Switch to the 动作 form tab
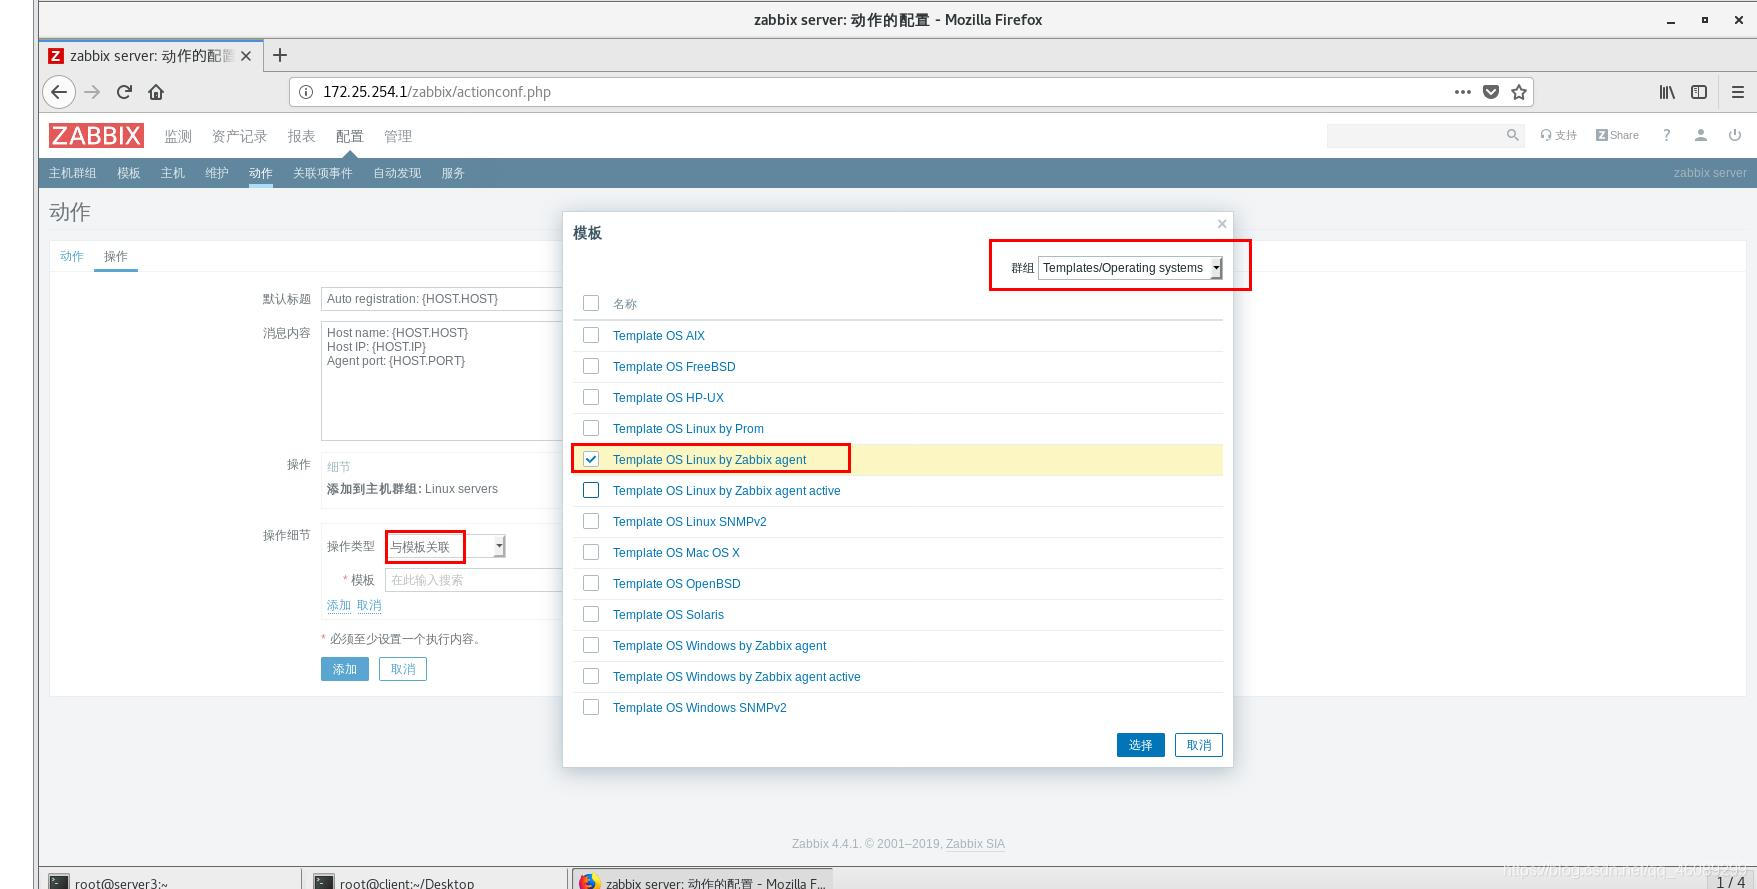1757x889 pixels. coord(72,256)
